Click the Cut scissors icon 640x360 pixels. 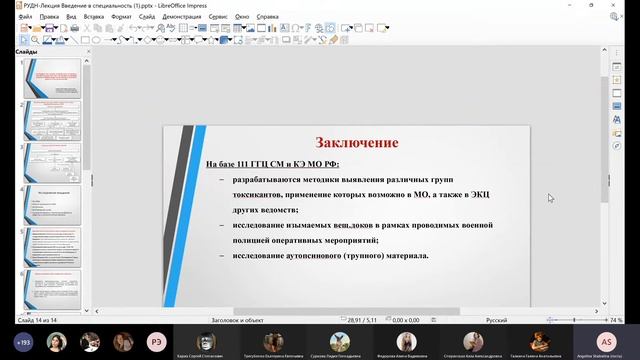(x=87, y=28)
